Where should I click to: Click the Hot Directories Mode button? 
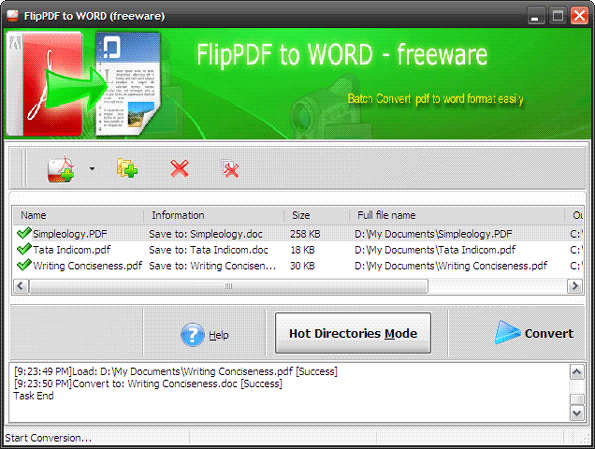(x=353, y=333)
